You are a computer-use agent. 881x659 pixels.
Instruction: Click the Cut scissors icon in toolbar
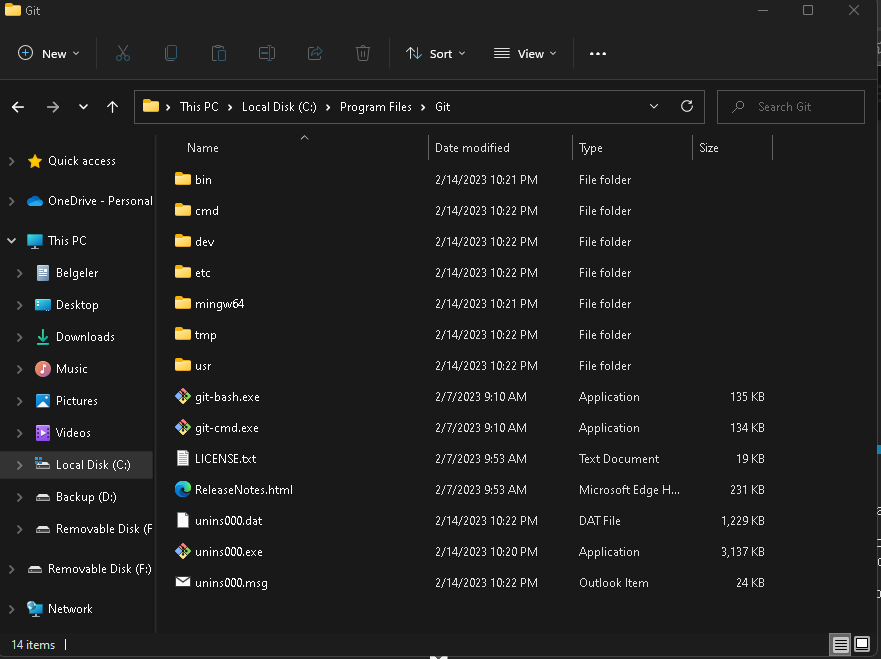click(x=123, y=54)
